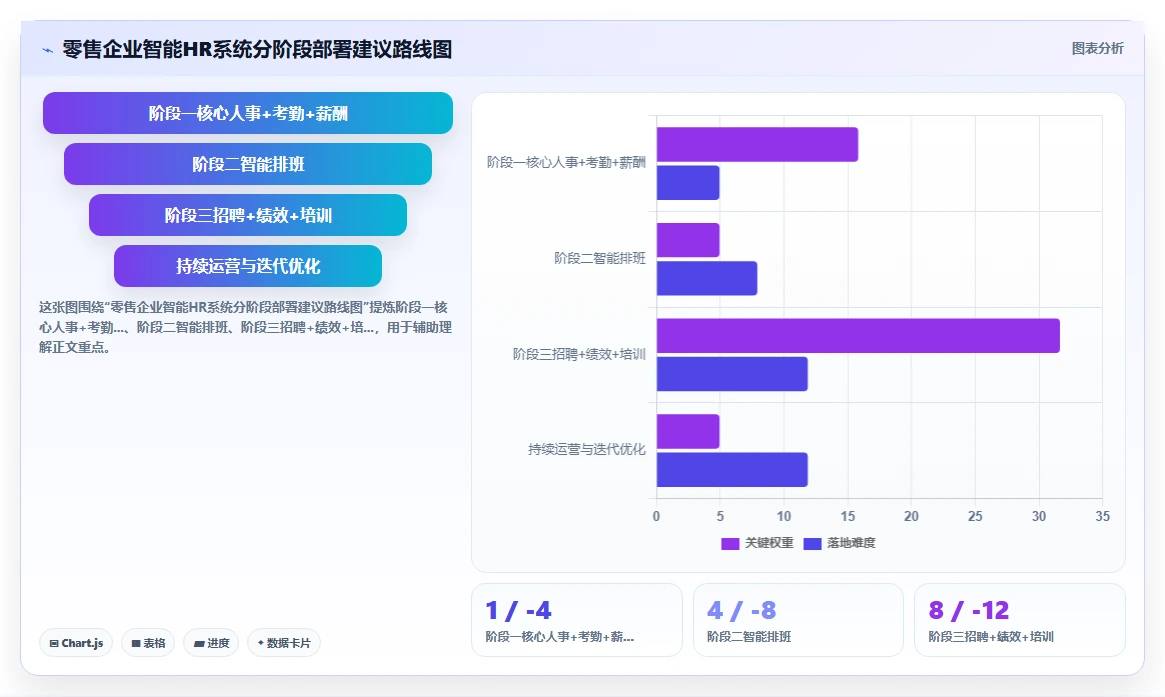Click the 图表分析 label in header

click(x=1097, y=48)
